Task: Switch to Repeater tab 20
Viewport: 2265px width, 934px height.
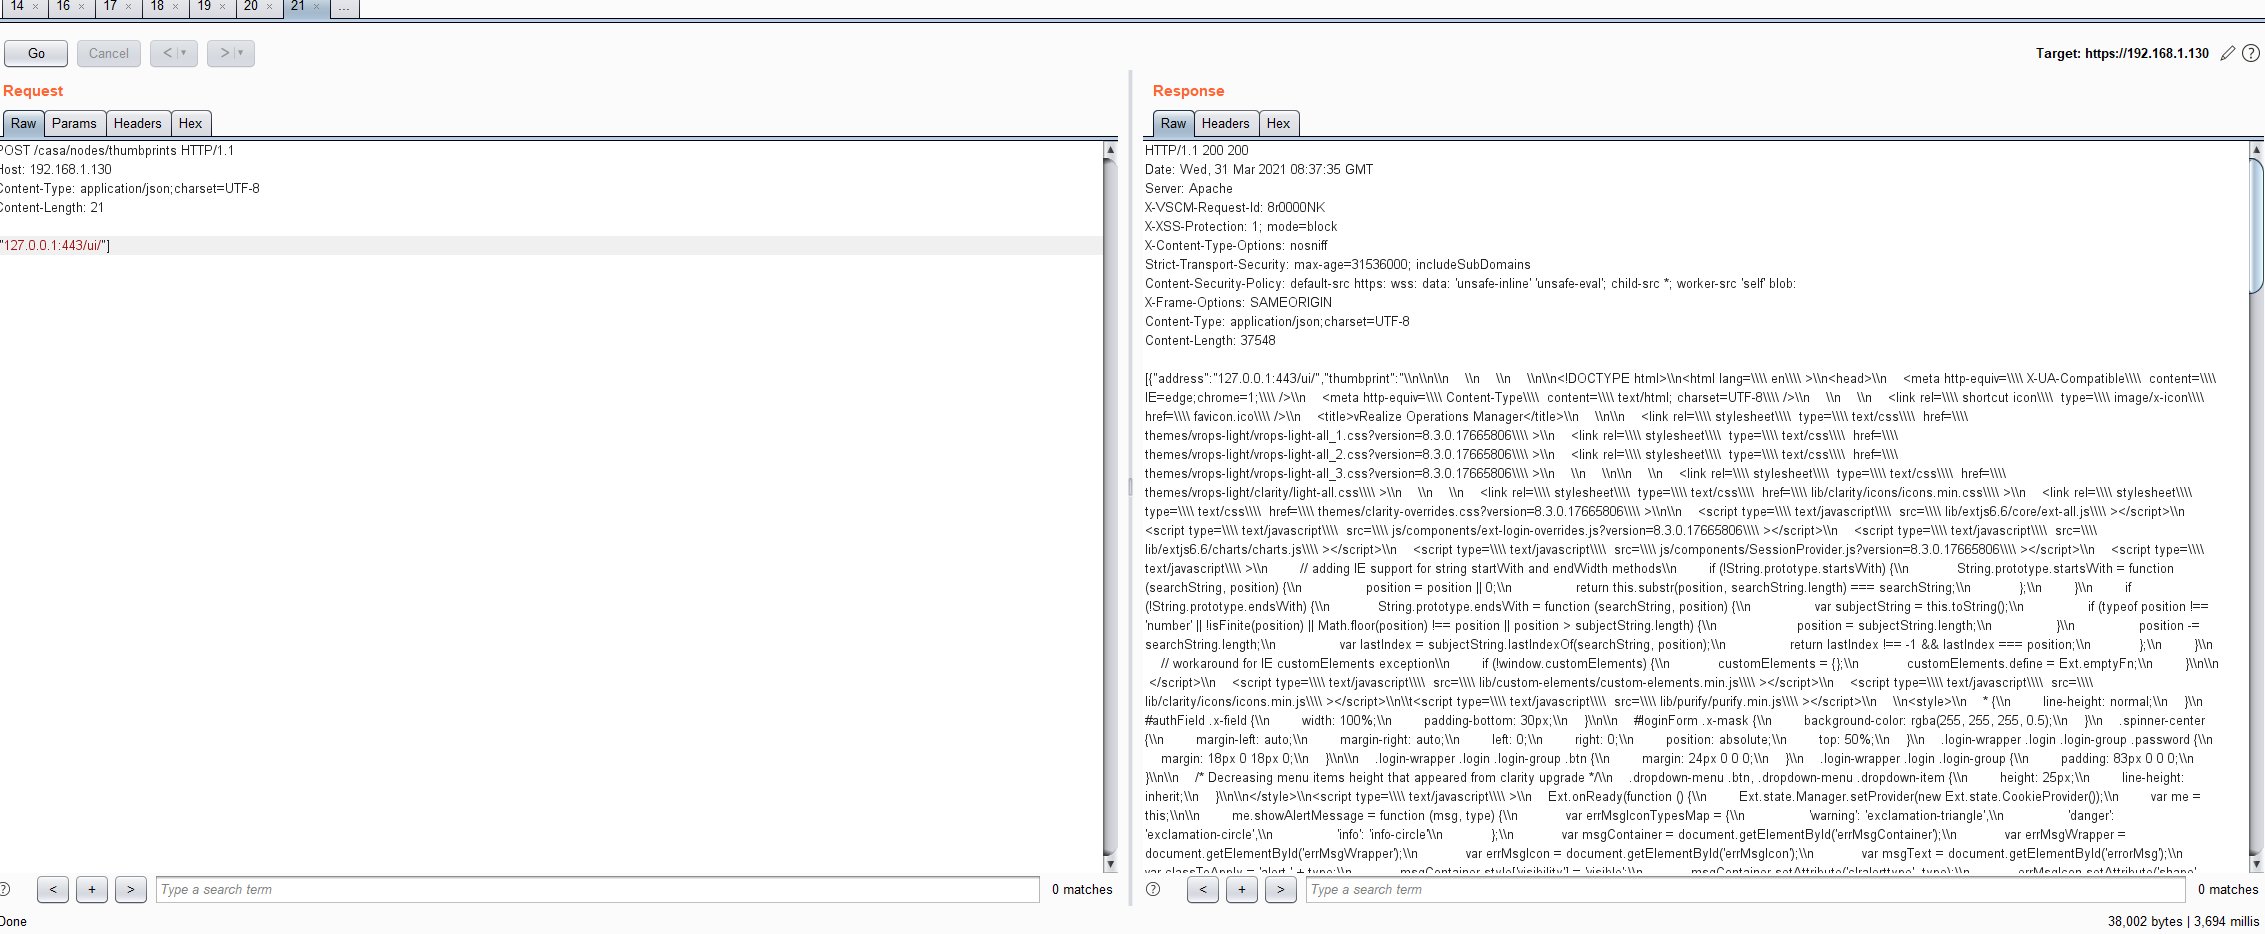Action: point(251,6)
